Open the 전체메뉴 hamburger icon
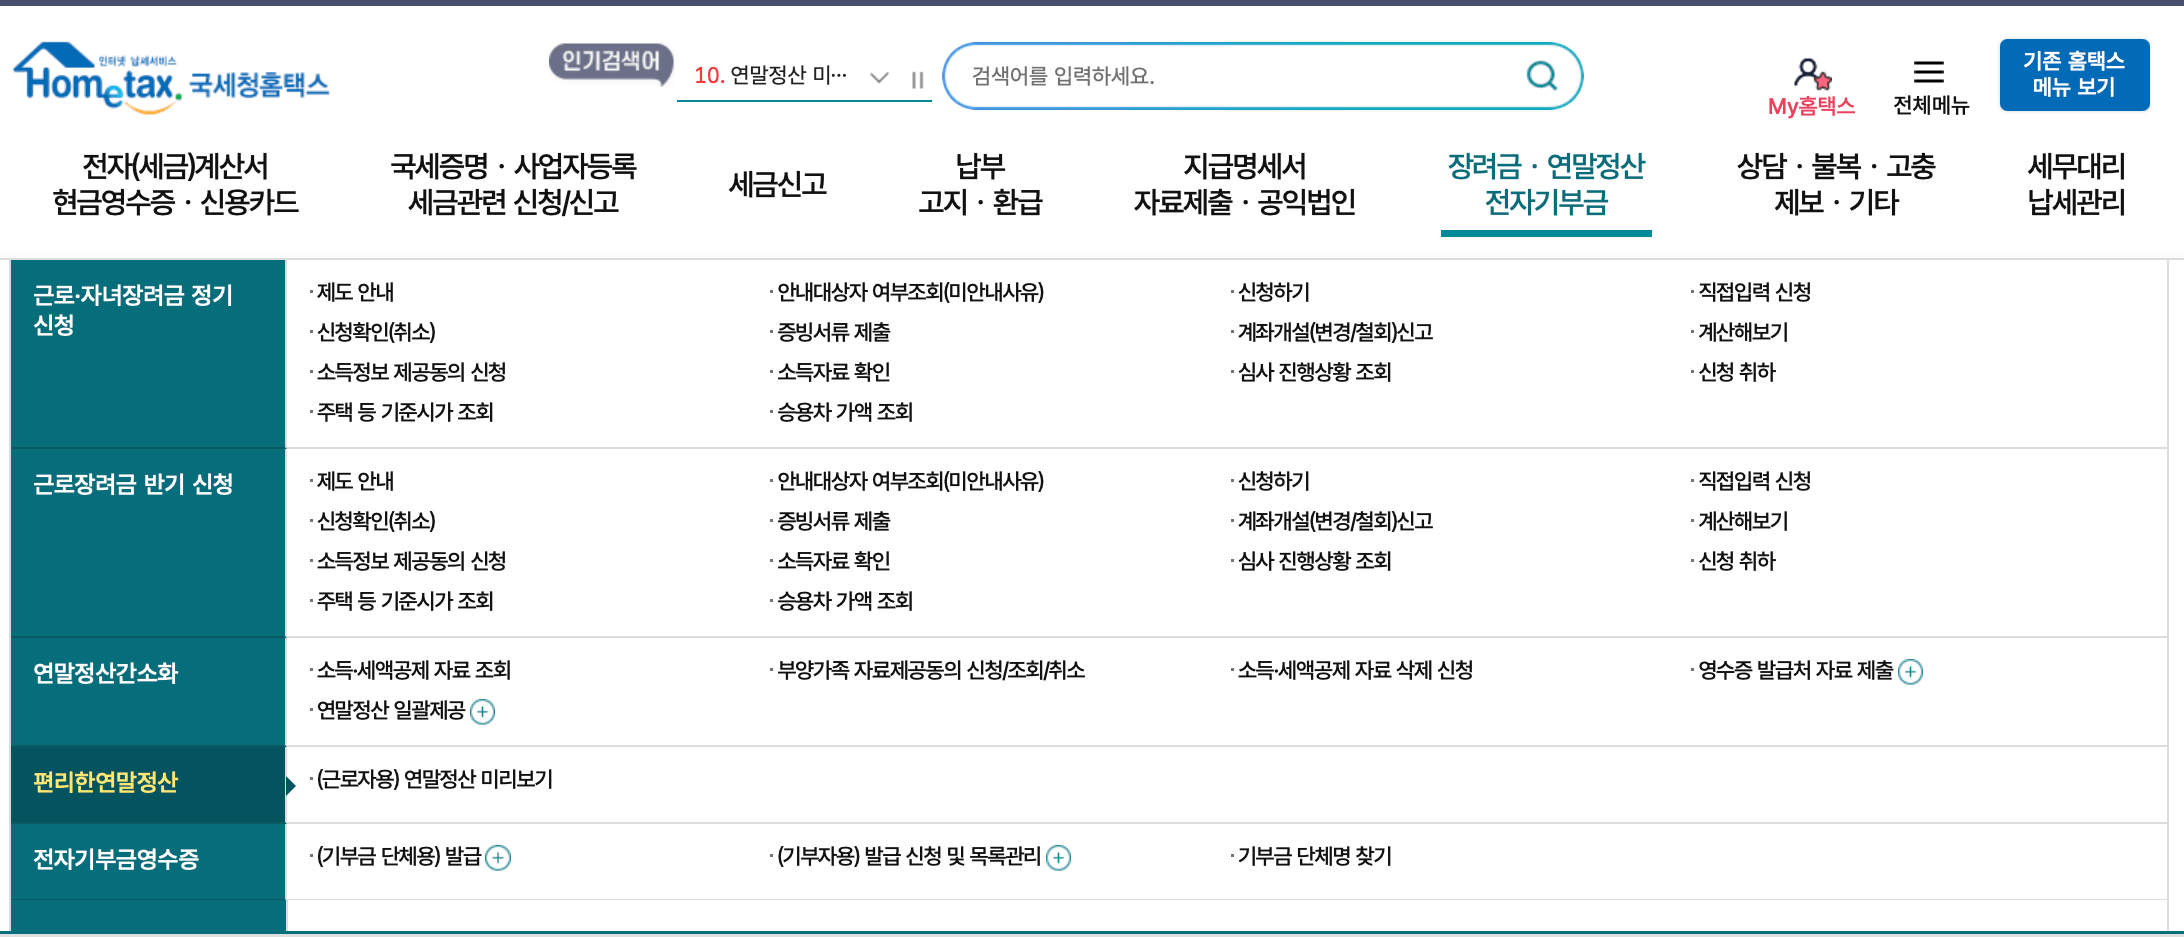Viewport: 2184px width, 937px height. (x=1927, y=72)
